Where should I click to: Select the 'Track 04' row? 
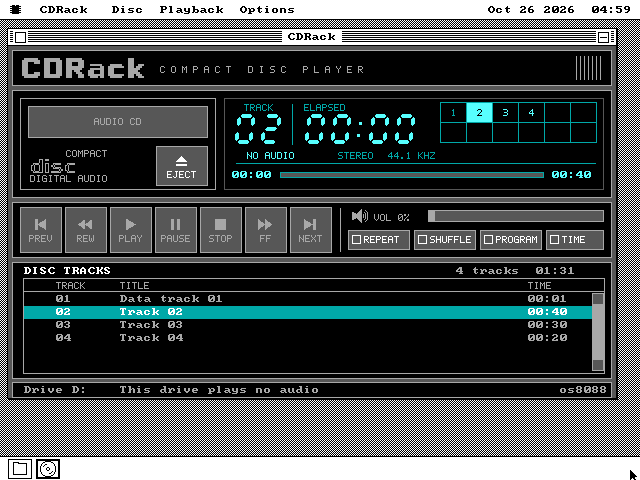click(x=308, y=338)
